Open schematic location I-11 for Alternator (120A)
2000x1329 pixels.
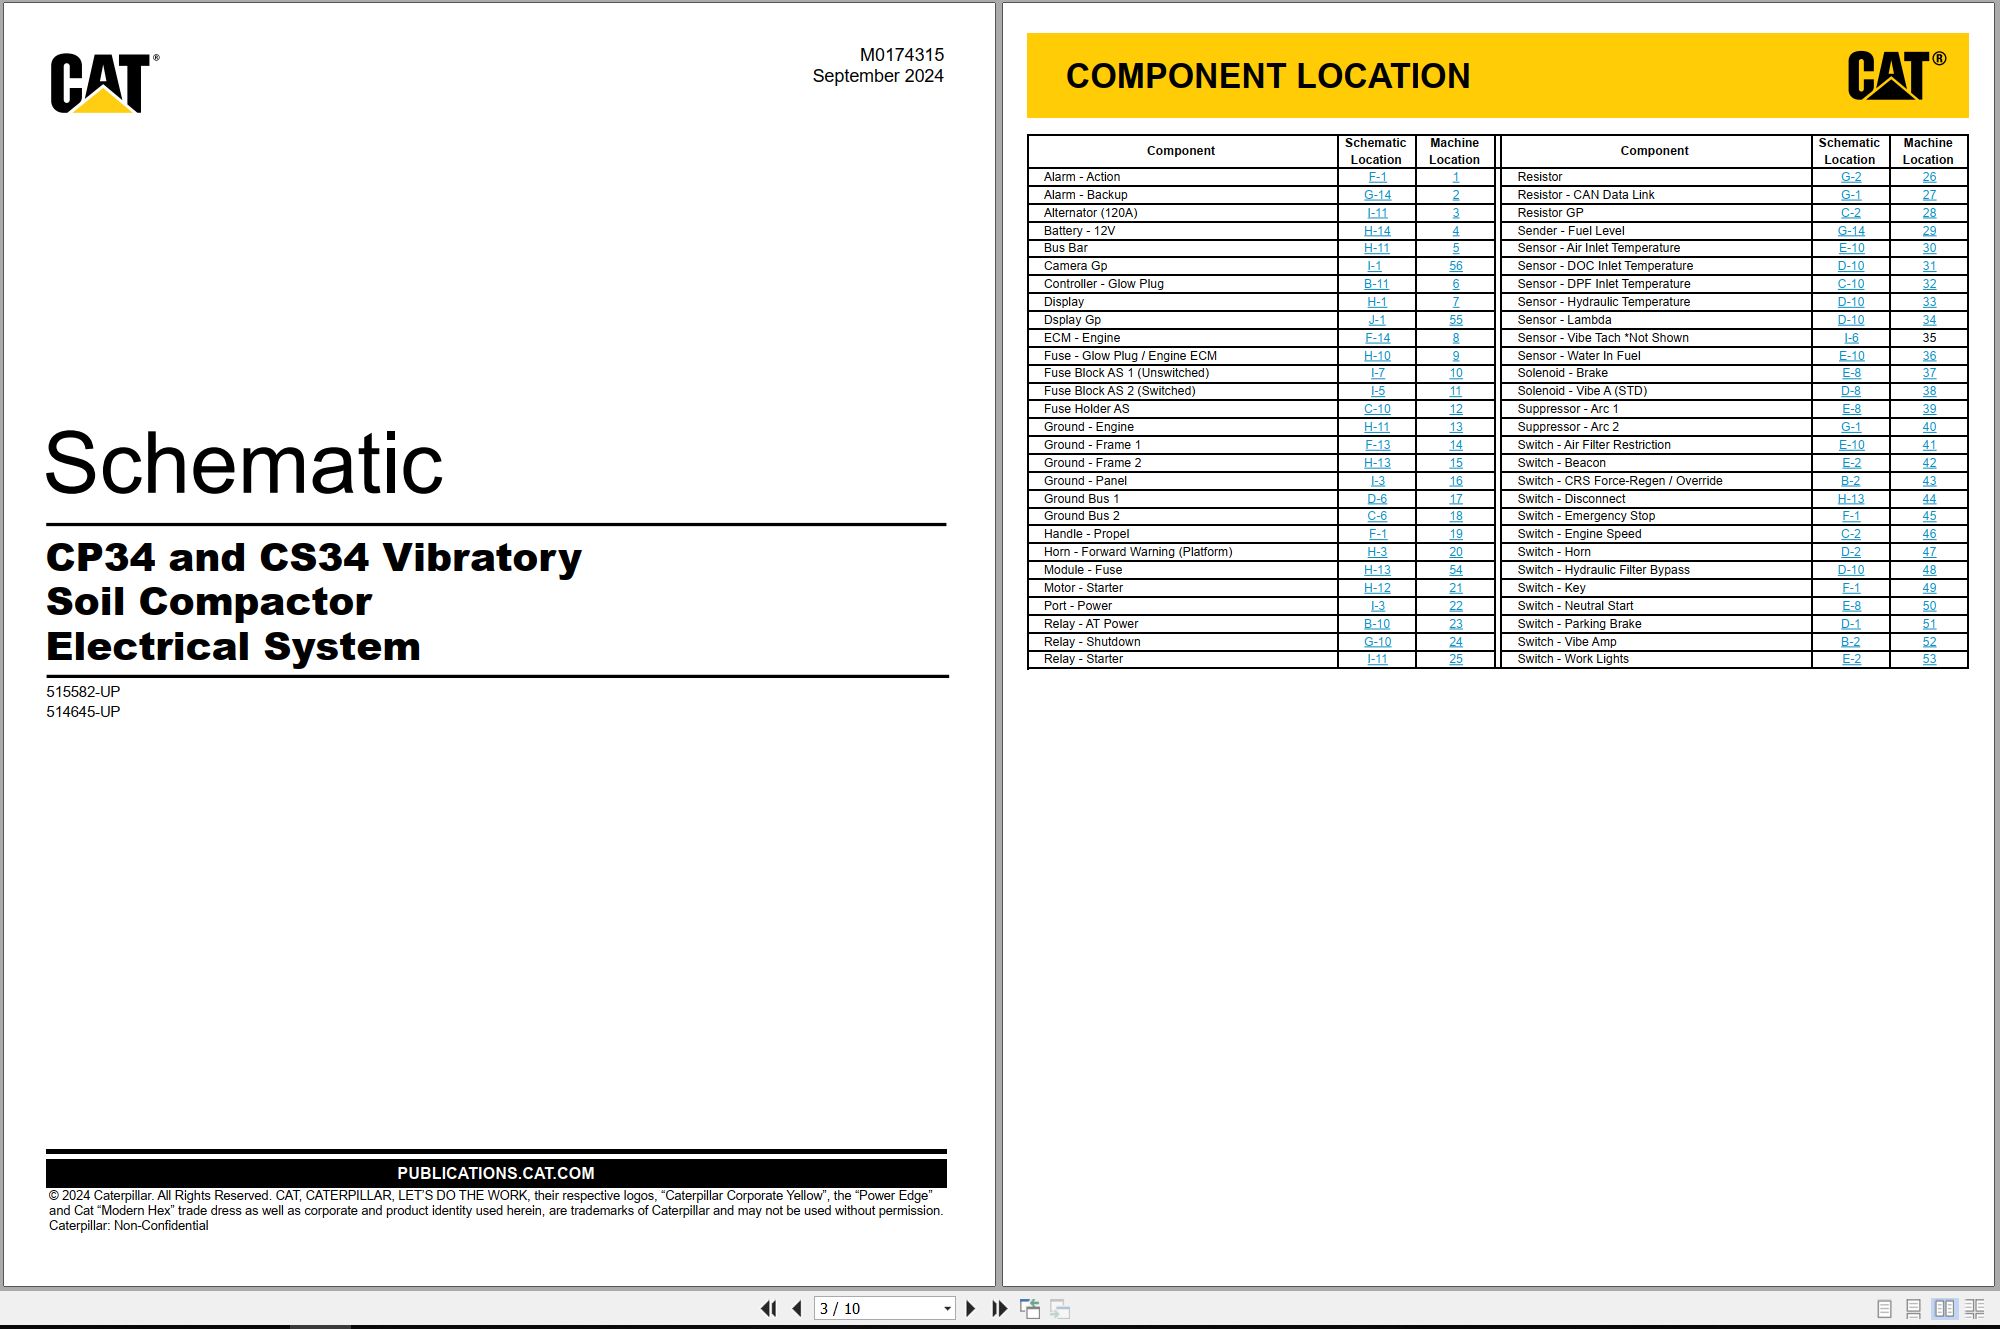pyautogui.click(x=1377, y=213)
